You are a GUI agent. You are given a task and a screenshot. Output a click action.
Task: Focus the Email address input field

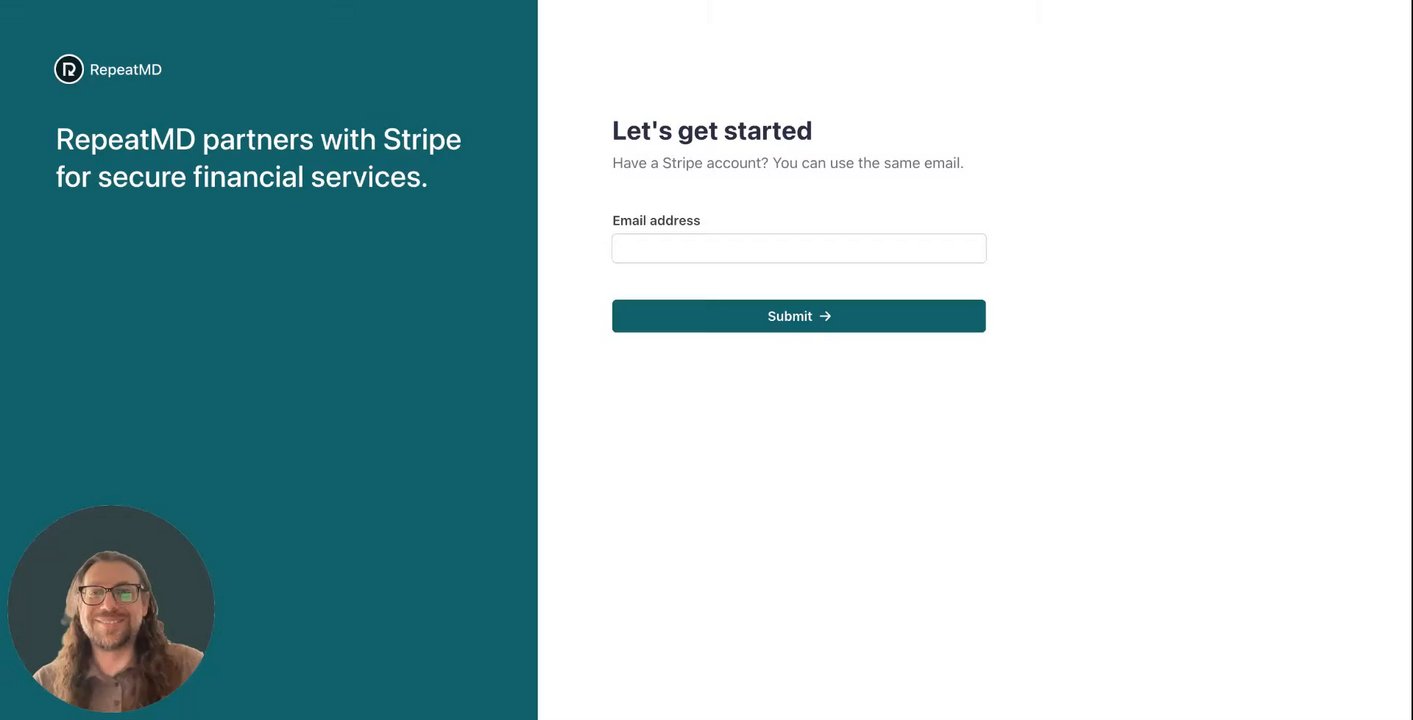click(799, 249)
